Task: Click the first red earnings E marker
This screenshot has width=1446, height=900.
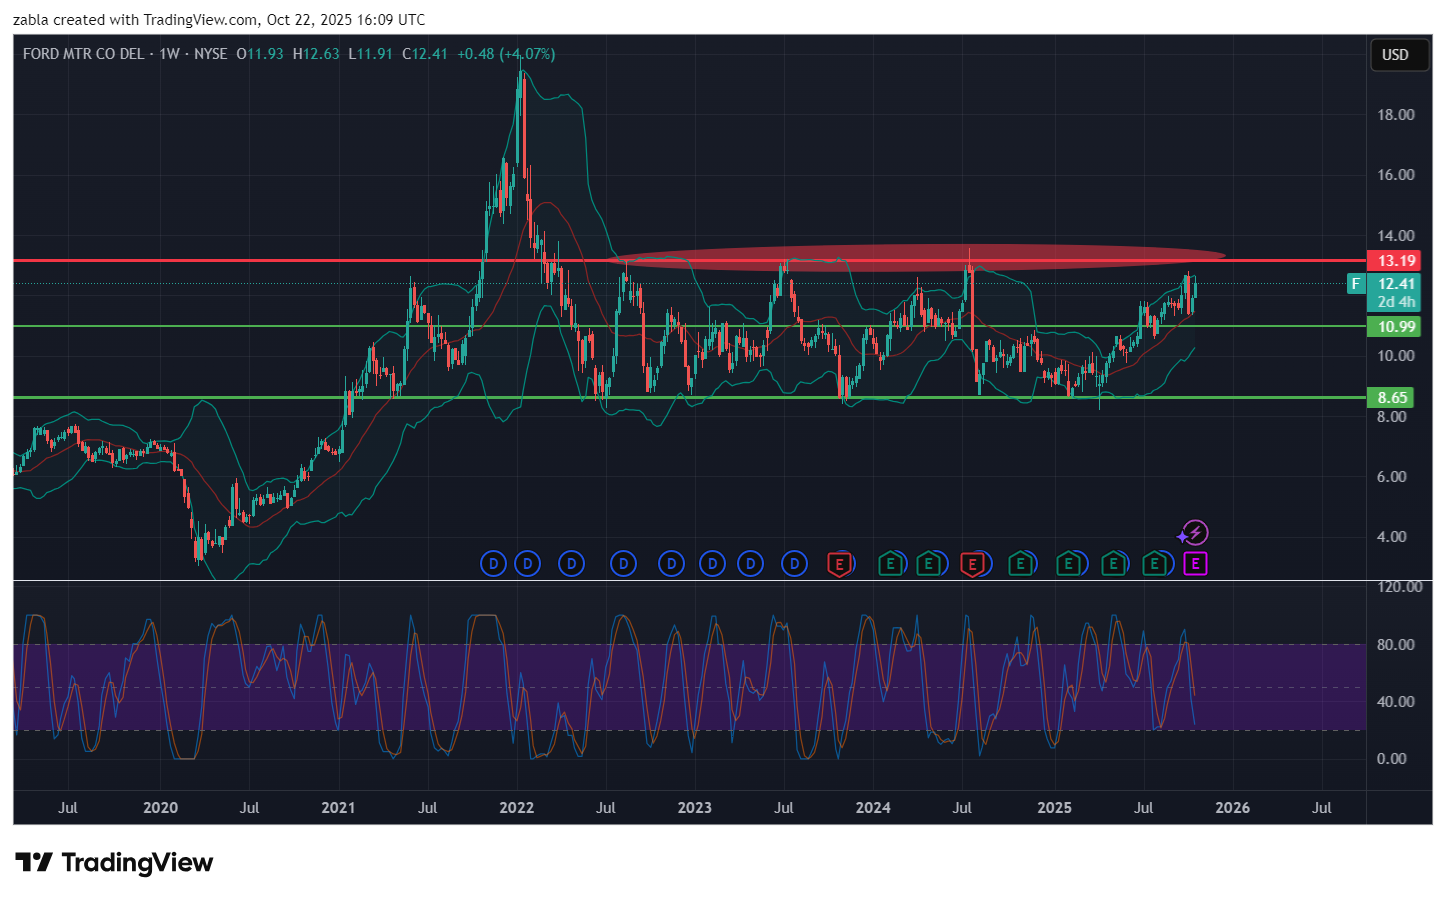Action: (840, 564)
